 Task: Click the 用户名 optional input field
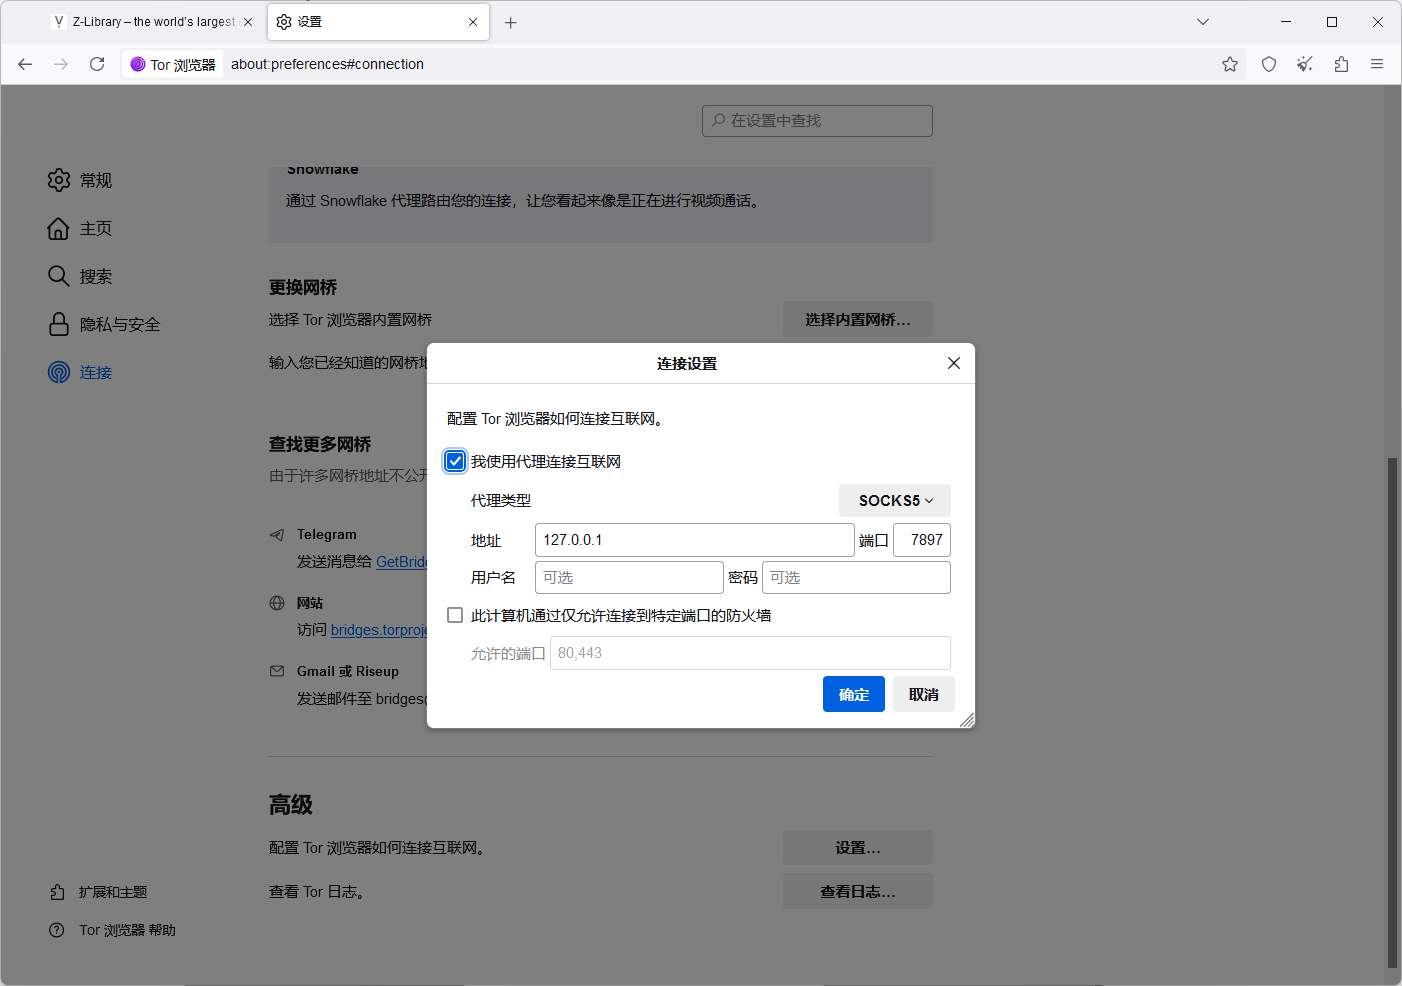[x=629, y=578]
